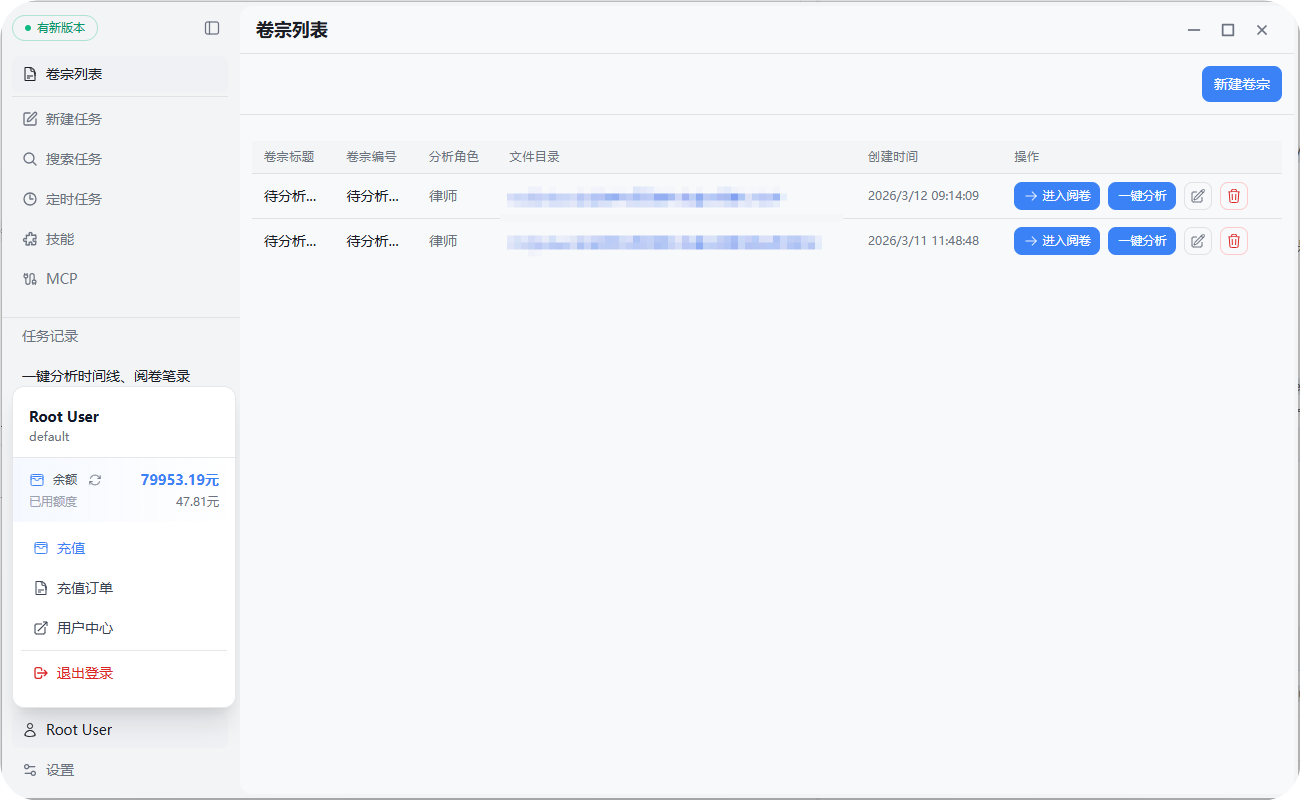The height and width of the screenshot is (800, 1300).
Task: Edit the second case file row
Action: point(1197,241)
